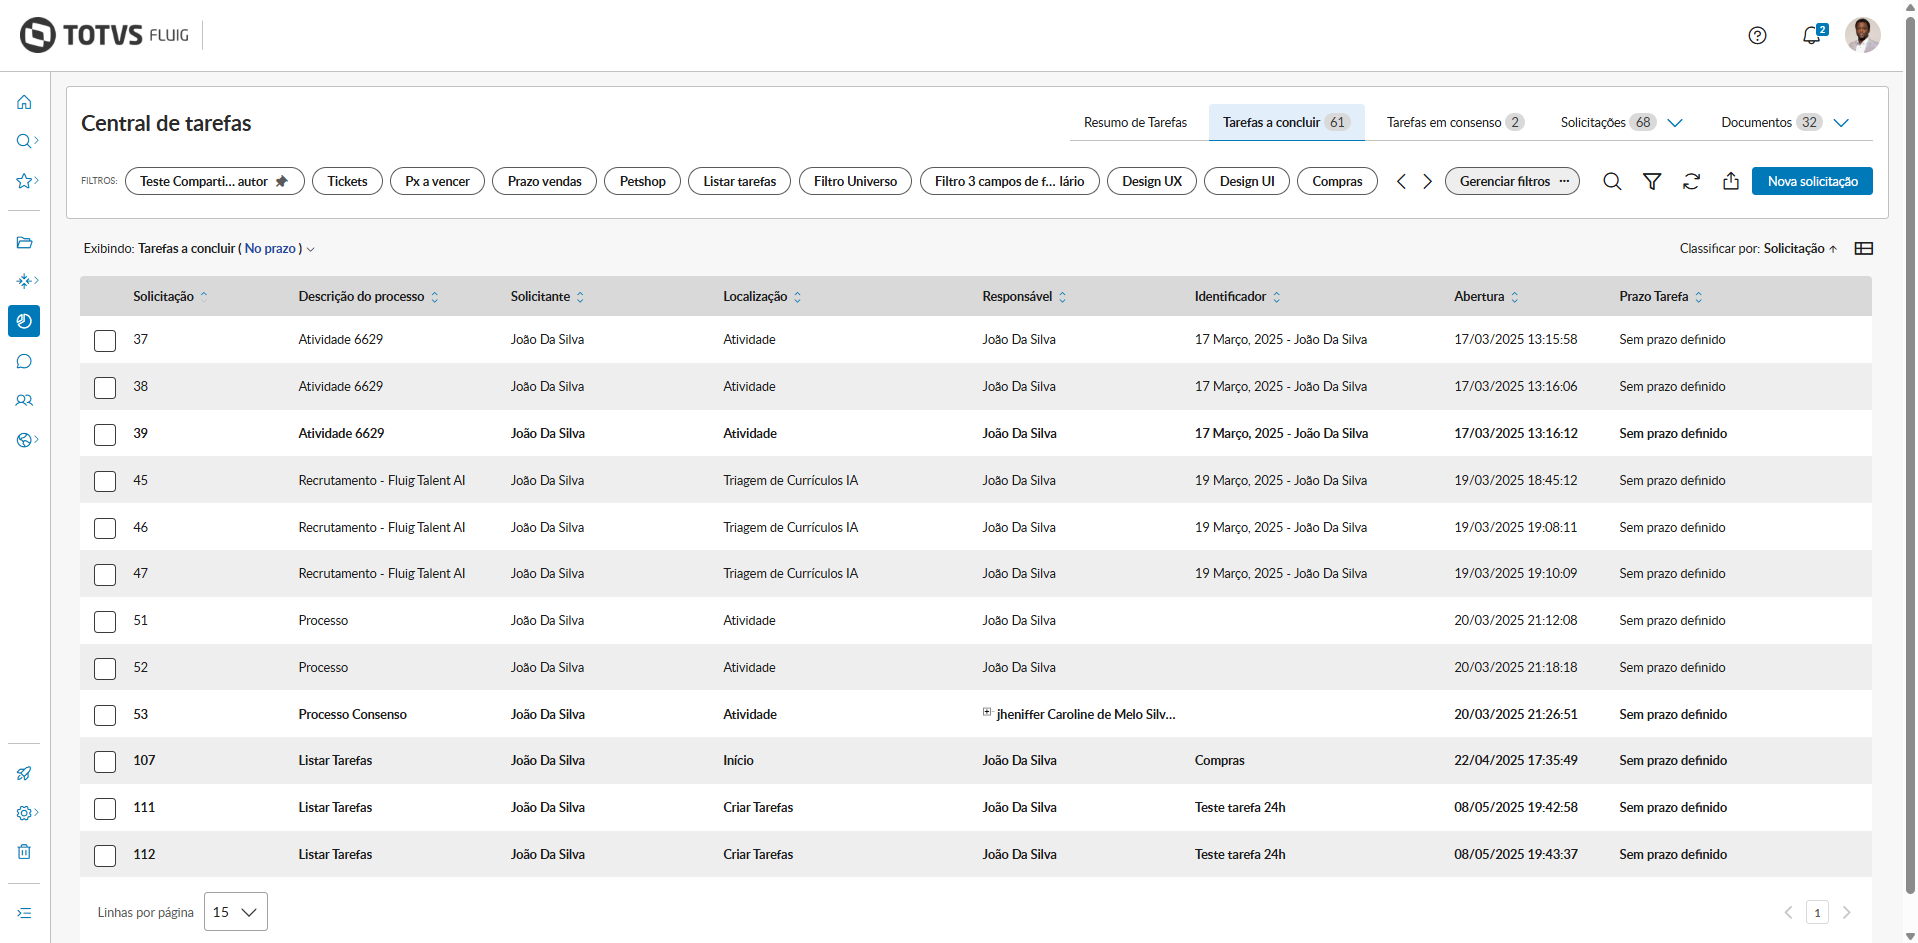Open Gerenciar filtros button
Screen dimensions: 1918x943
1511,181
